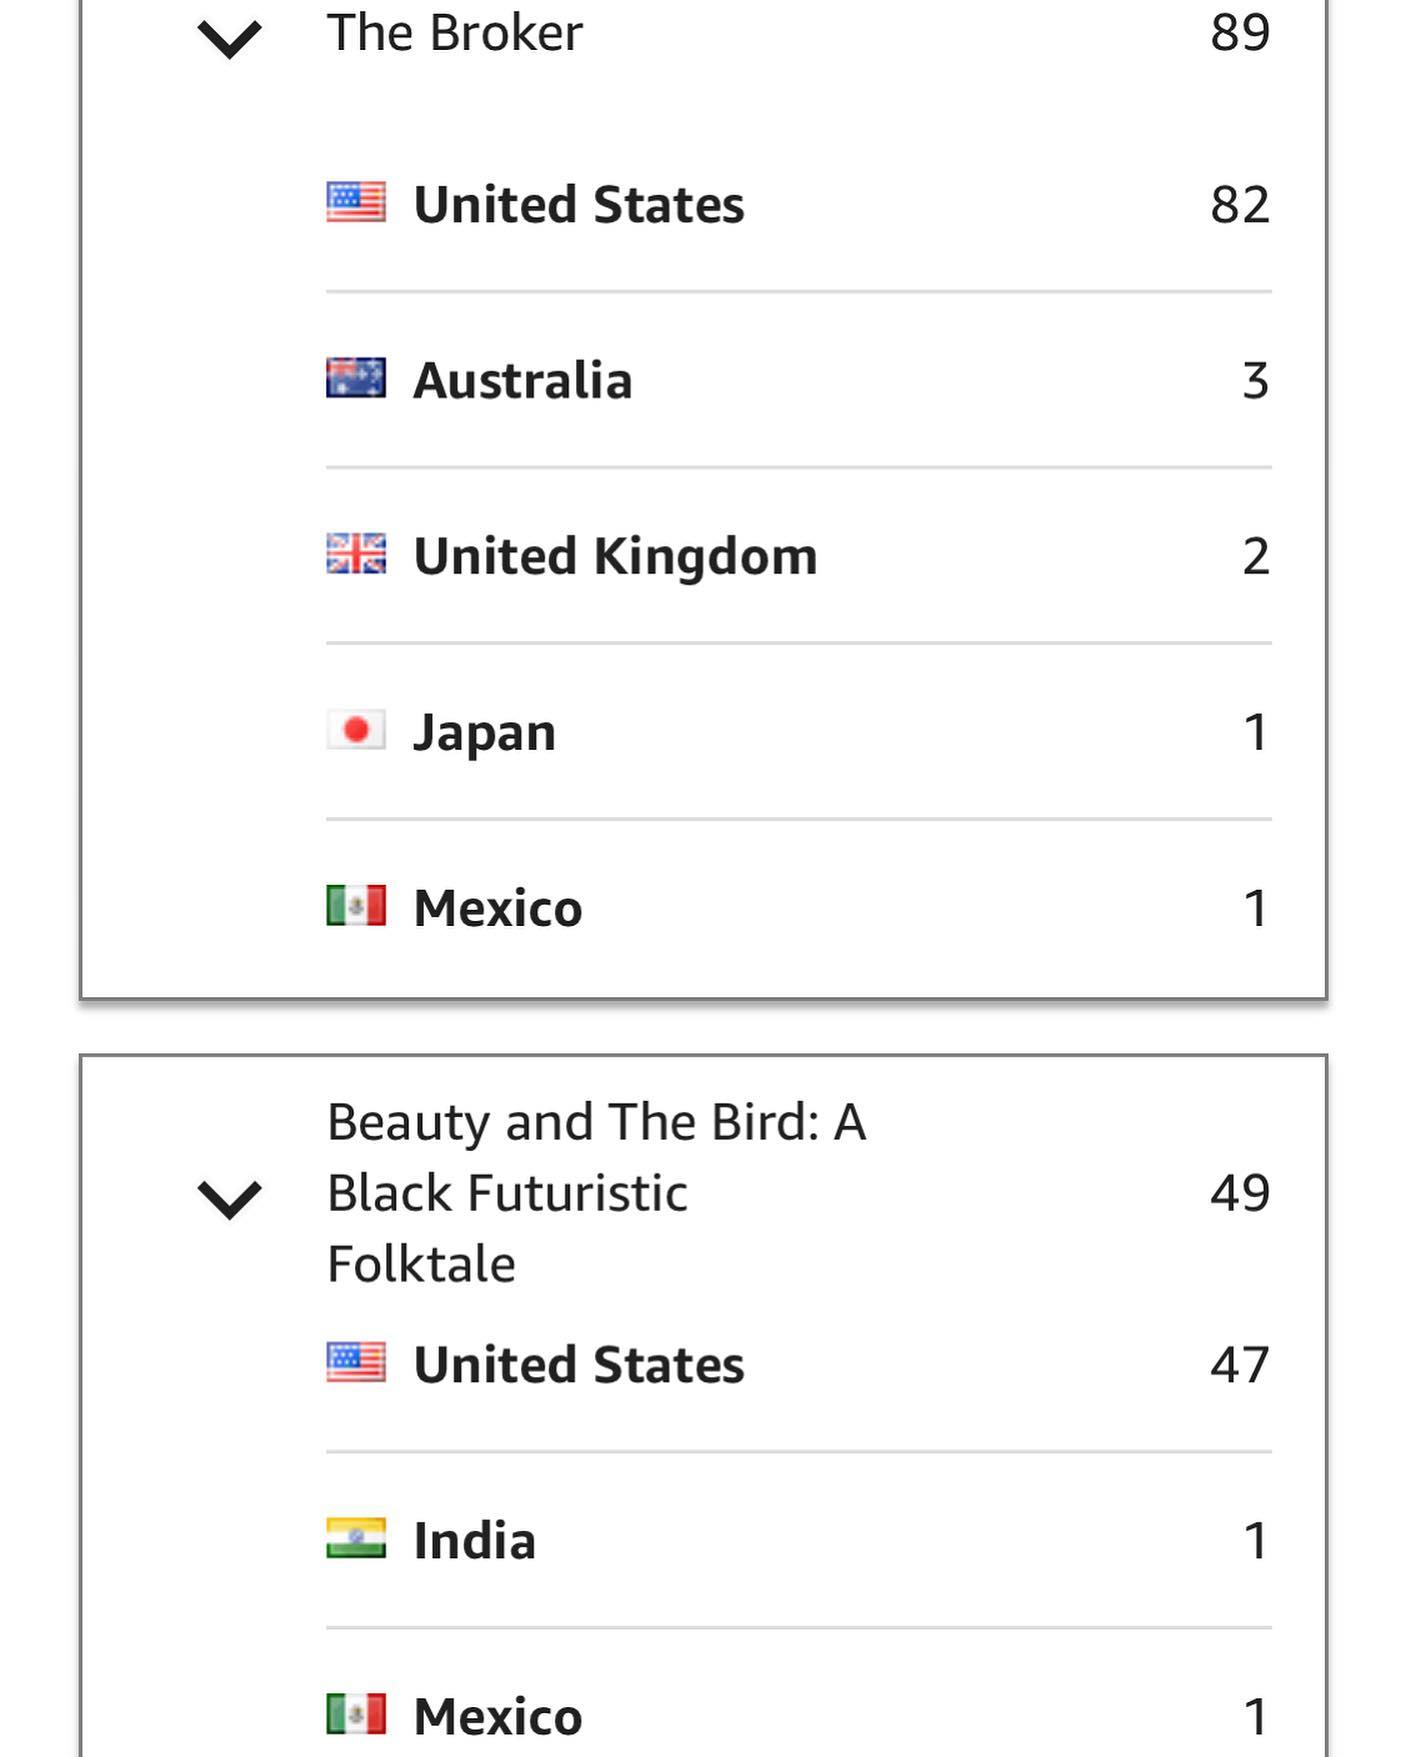This screenshot has width=1406, height=1757.
Task: Click the India flag icon
Action: coord(356,1538)
